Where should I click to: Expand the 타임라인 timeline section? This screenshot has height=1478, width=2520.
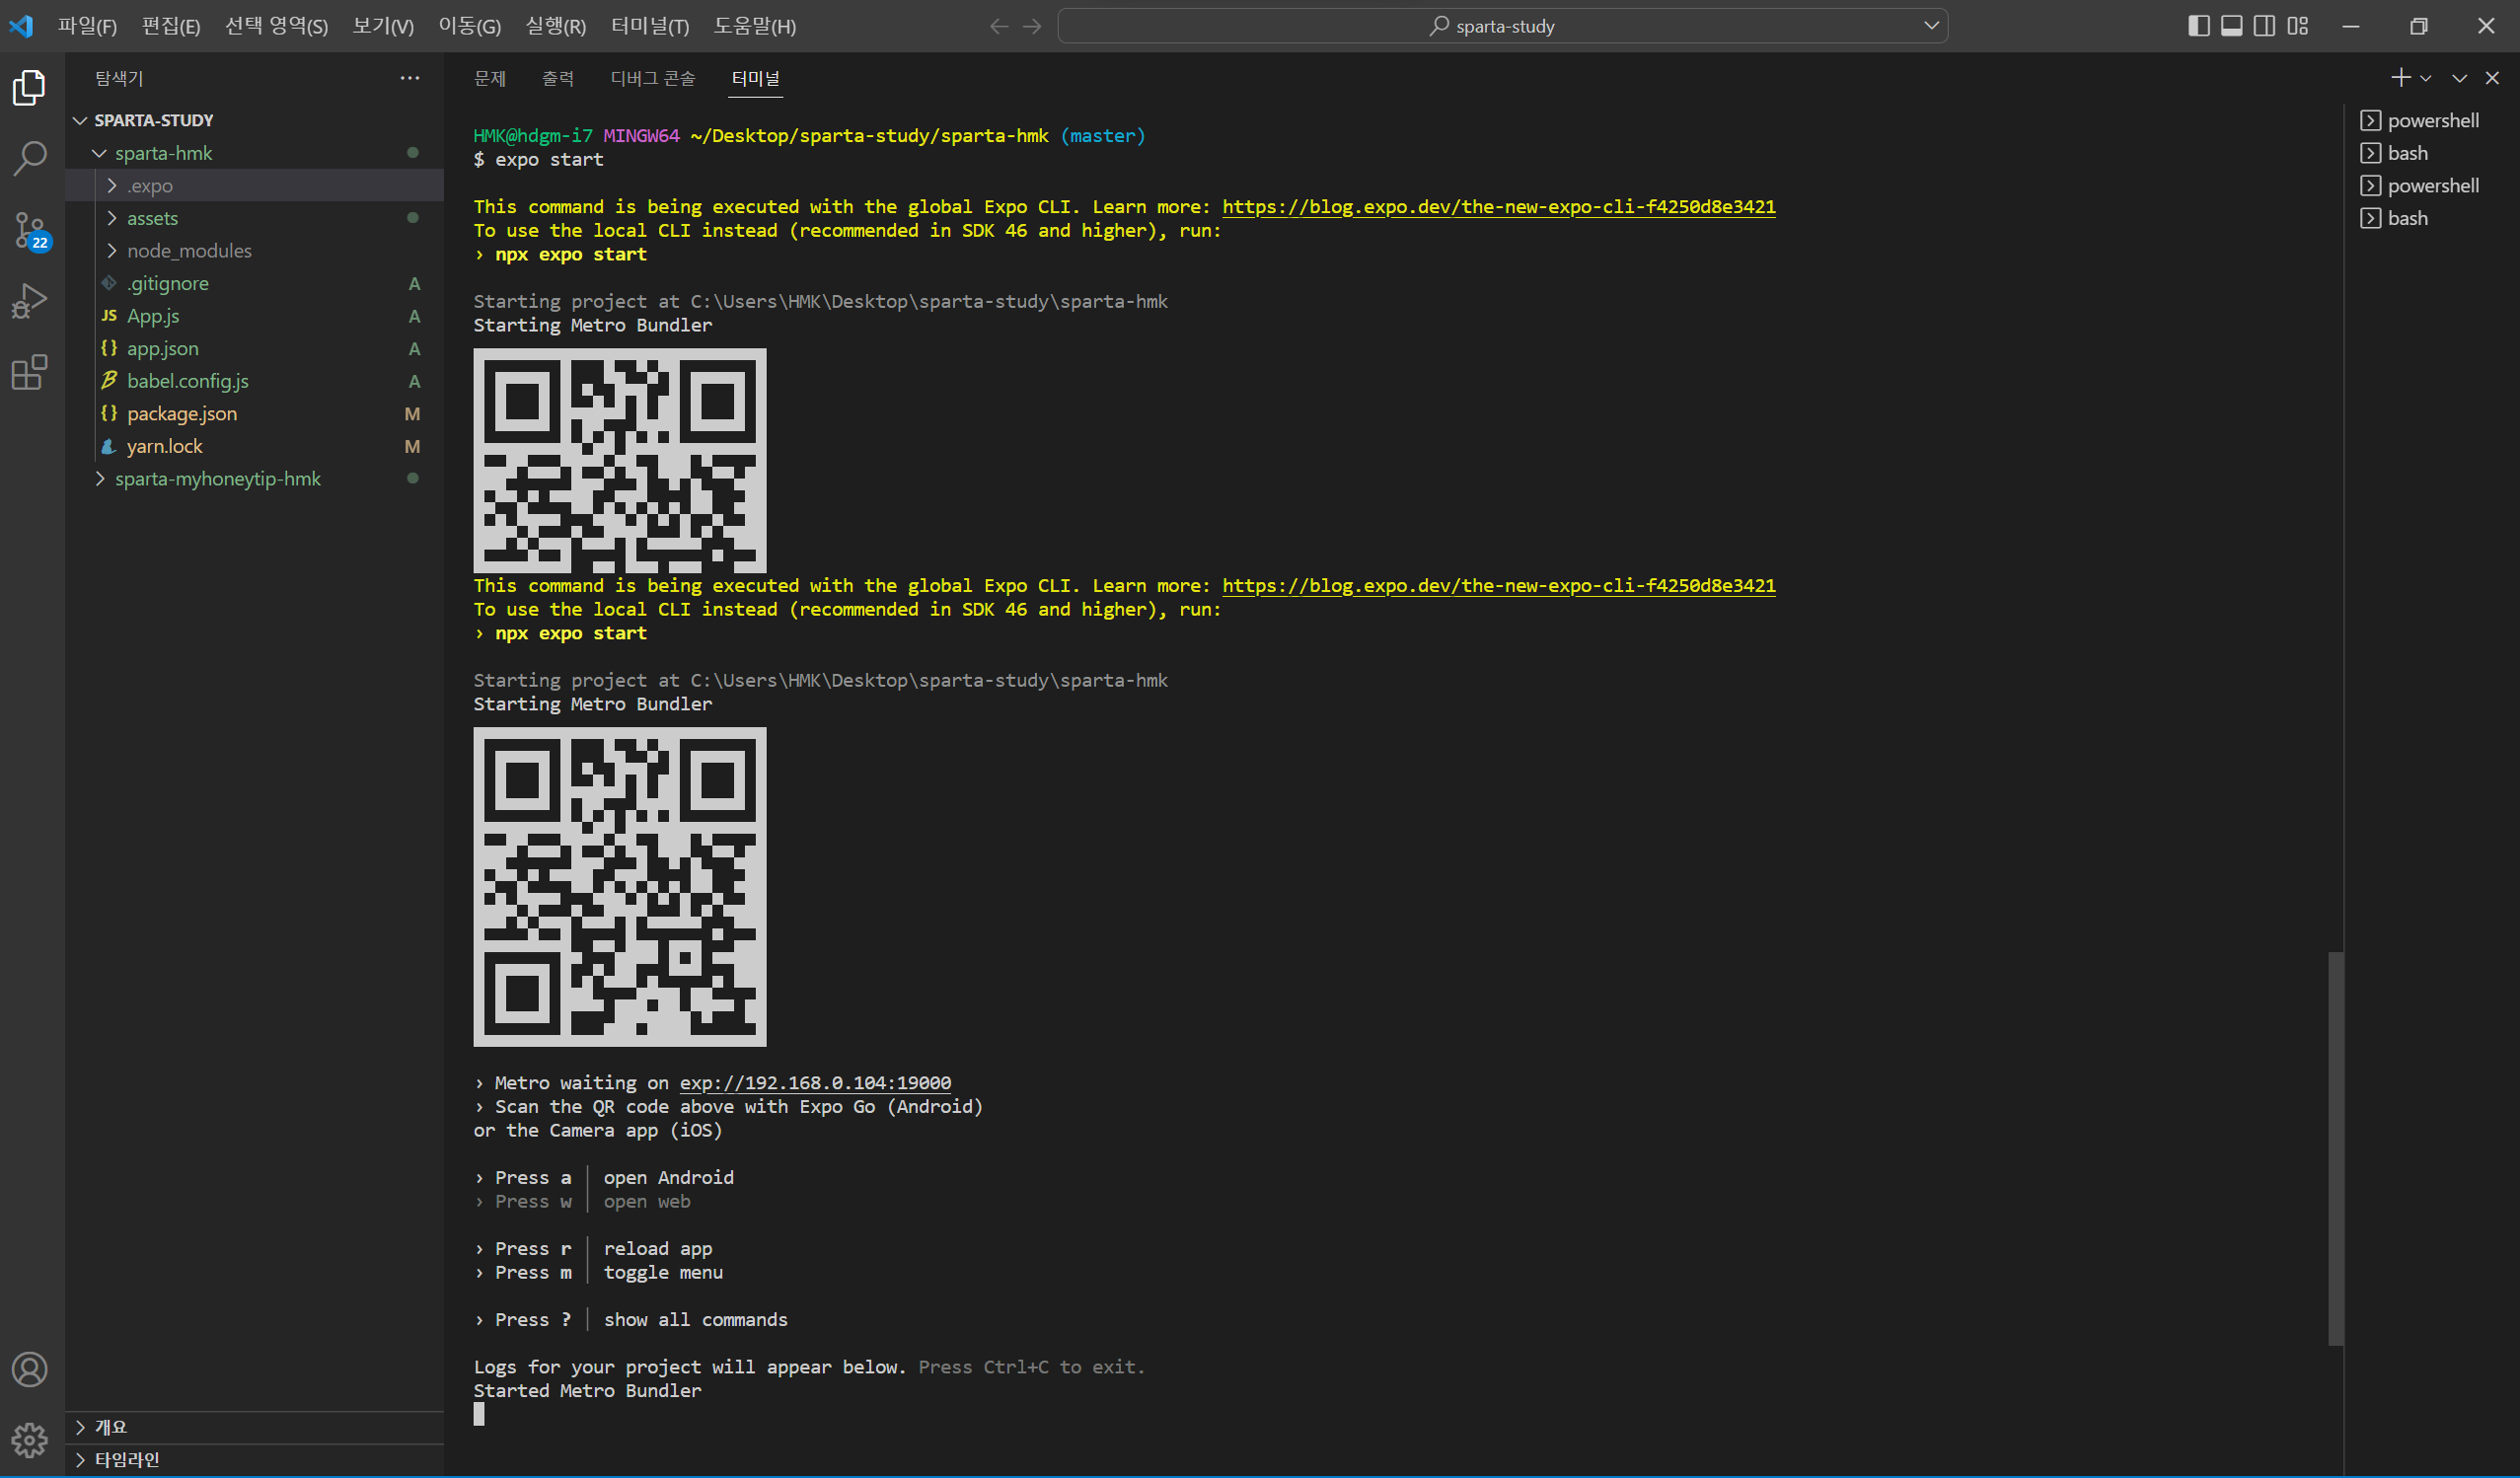click(x=255, y=1460)
